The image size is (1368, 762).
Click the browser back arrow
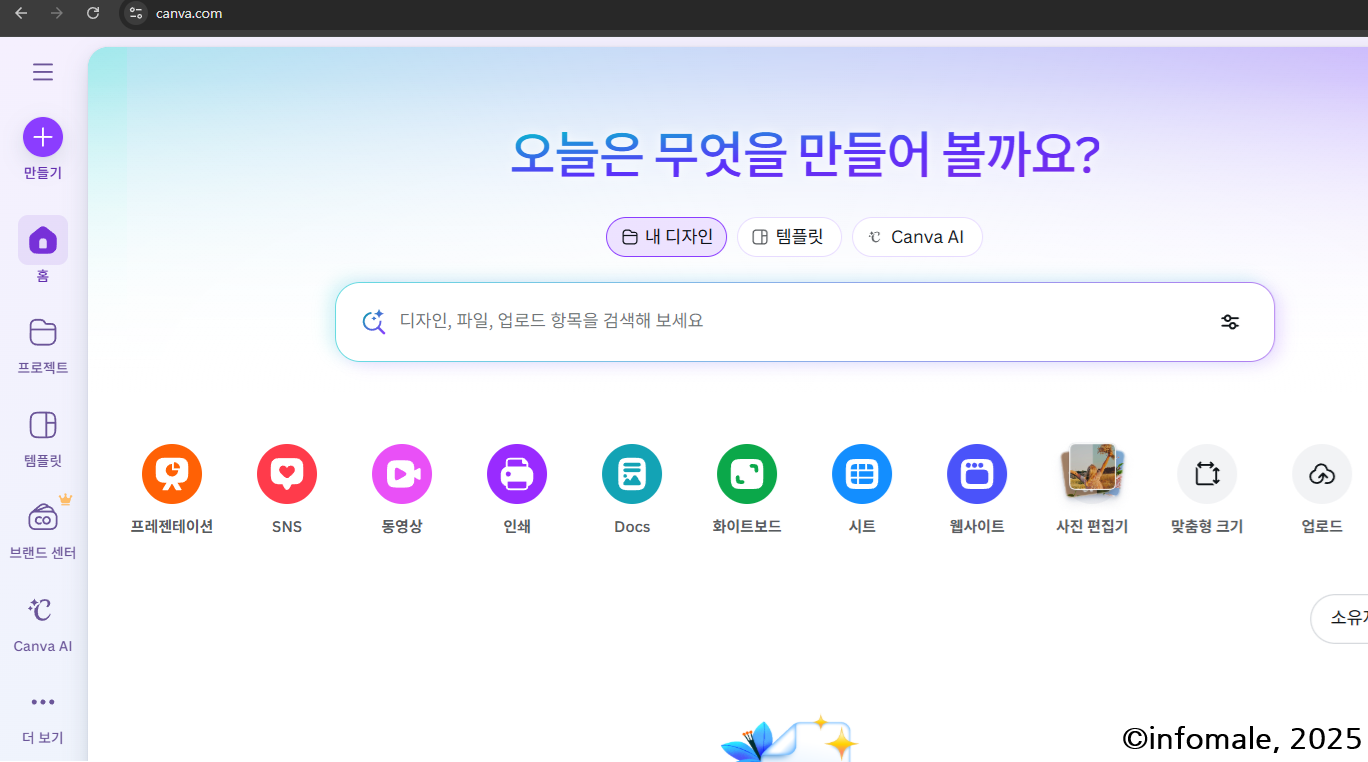point(21,13)
